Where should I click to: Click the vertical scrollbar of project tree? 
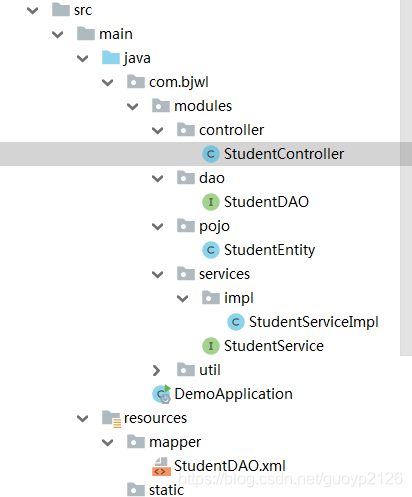click(406, 178)
